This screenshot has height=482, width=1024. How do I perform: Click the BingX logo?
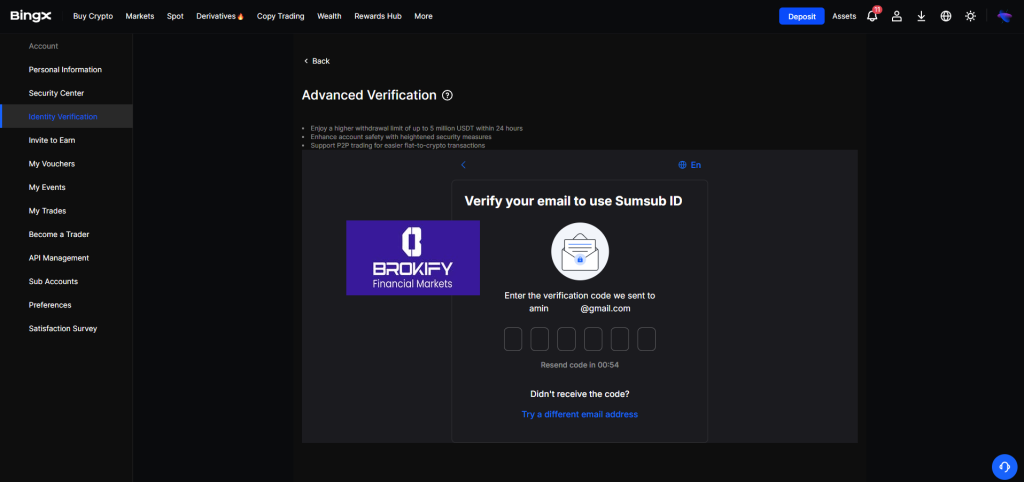tap(30, 16)
